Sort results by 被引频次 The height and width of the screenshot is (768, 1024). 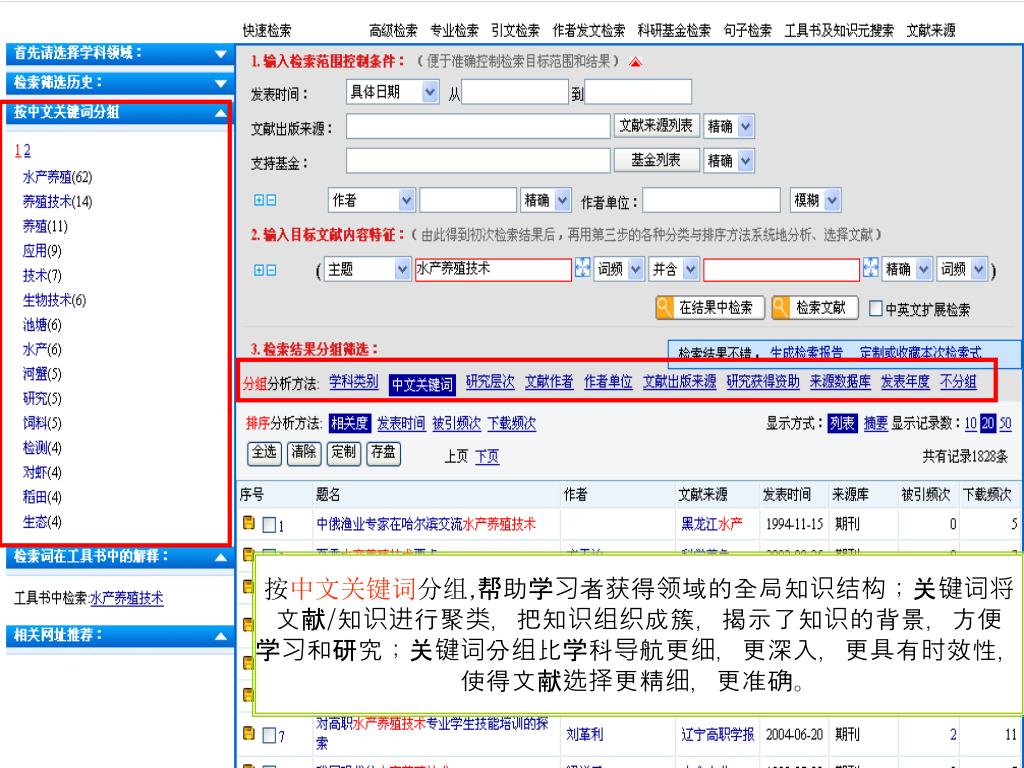456,424
